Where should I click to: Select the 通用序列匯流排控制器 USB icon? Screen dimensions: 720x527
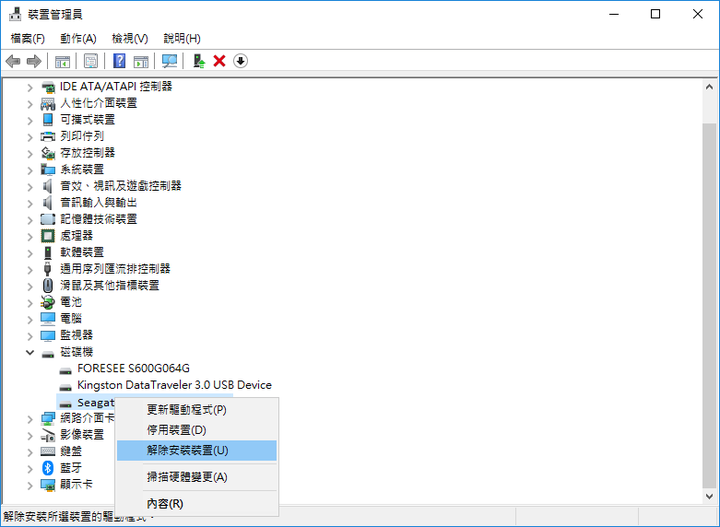click(x=48, y=269)
